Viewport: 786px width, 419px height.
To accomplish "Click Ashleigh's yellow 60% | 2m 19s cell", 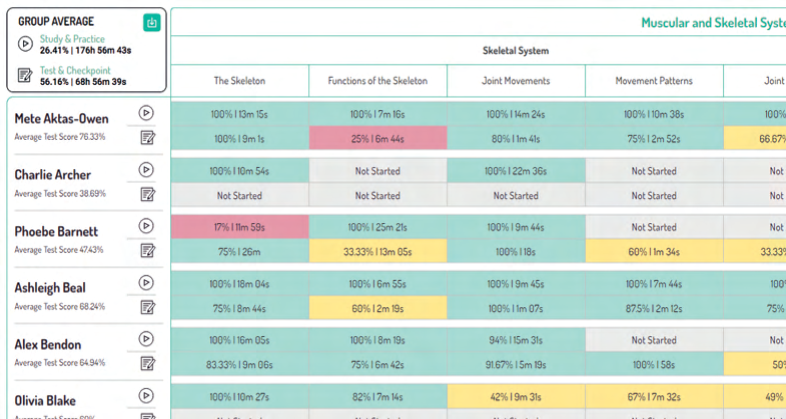I will coord(378,308).
